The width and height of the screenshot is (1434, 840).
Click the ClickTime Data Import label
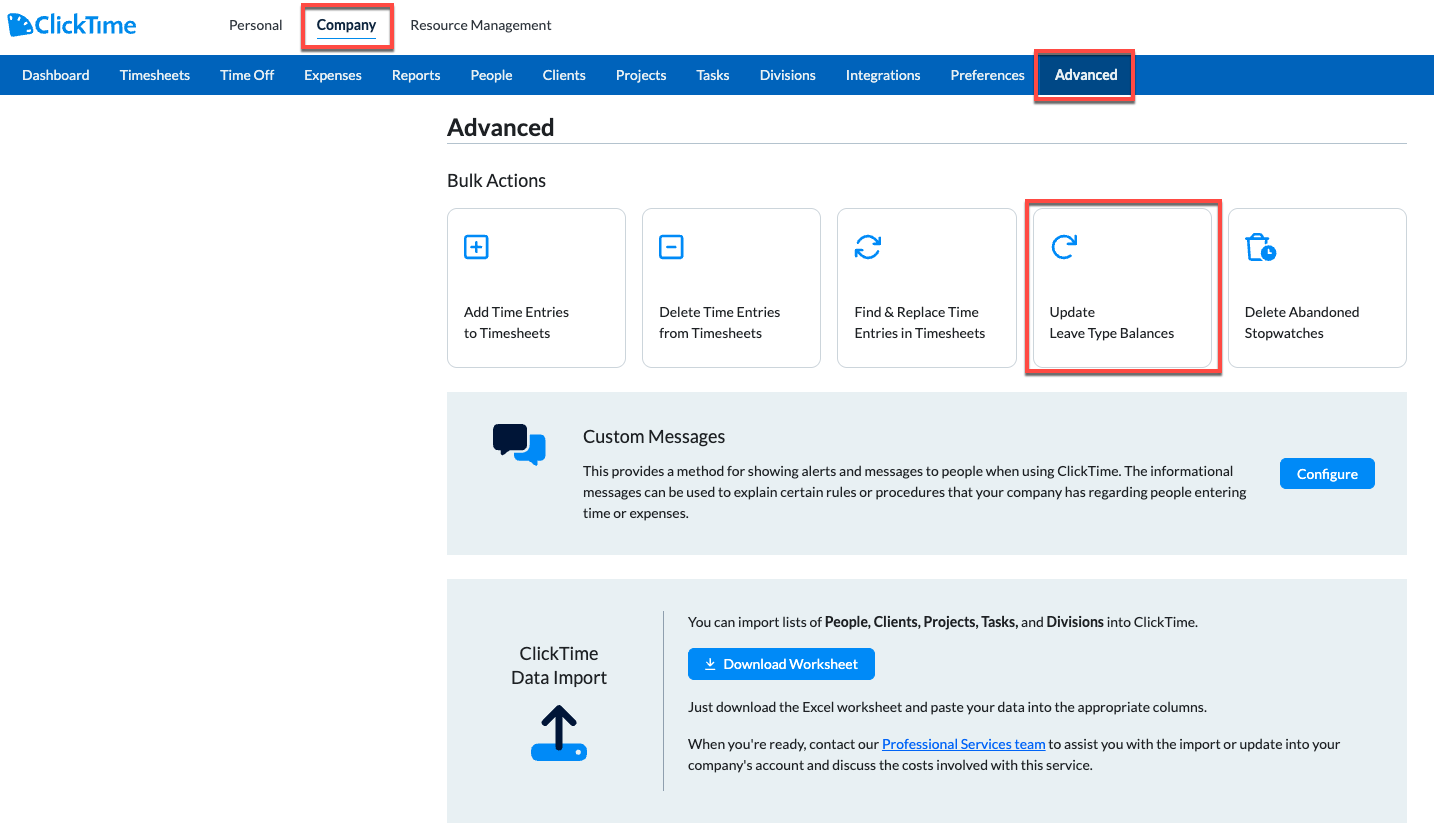[x=559, y=666]
